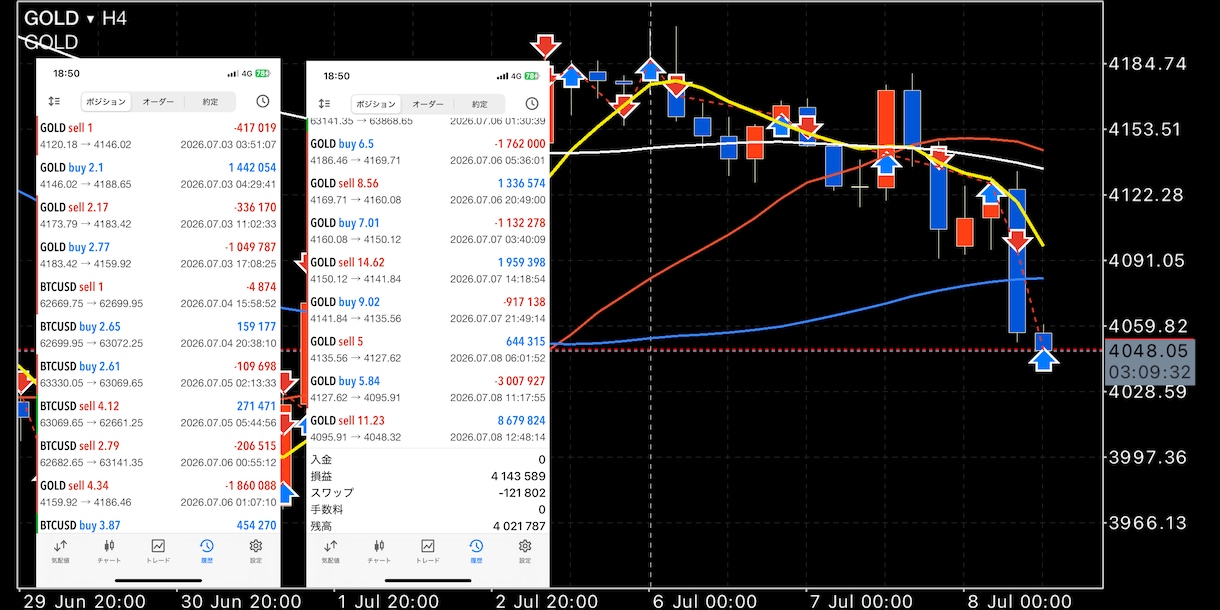Select オーダー segment in left phone
This screenshot has width=1220, height=610.
tap(158, 102)
